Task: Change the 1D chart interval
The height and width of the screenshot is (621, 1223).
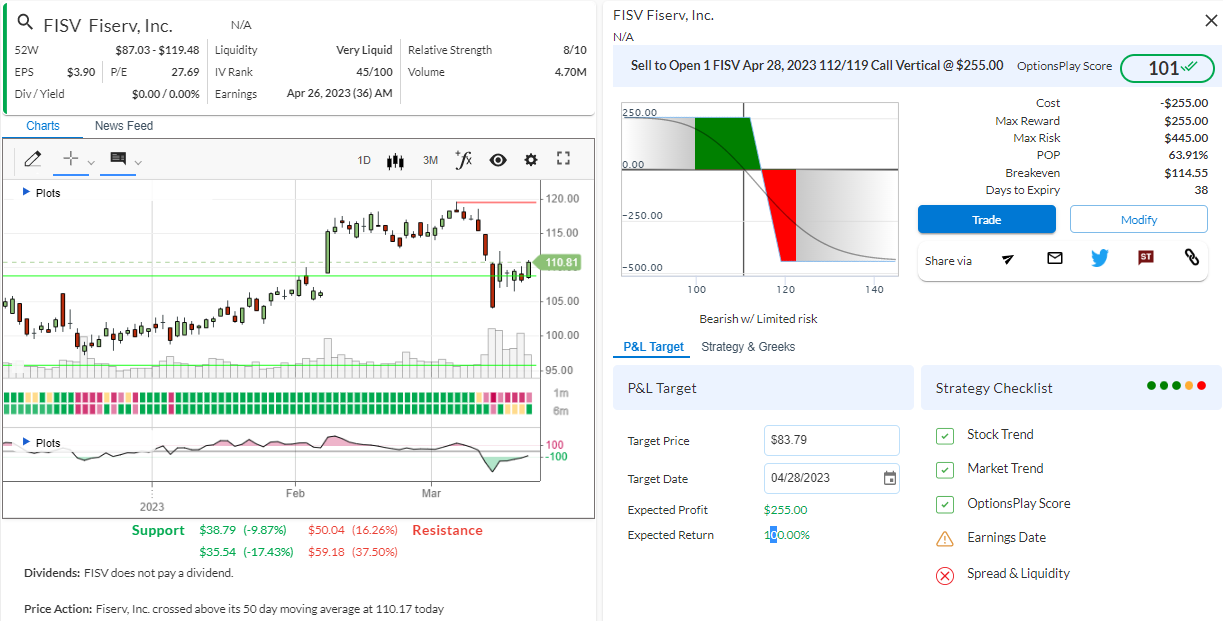Action: coord(364,160)
